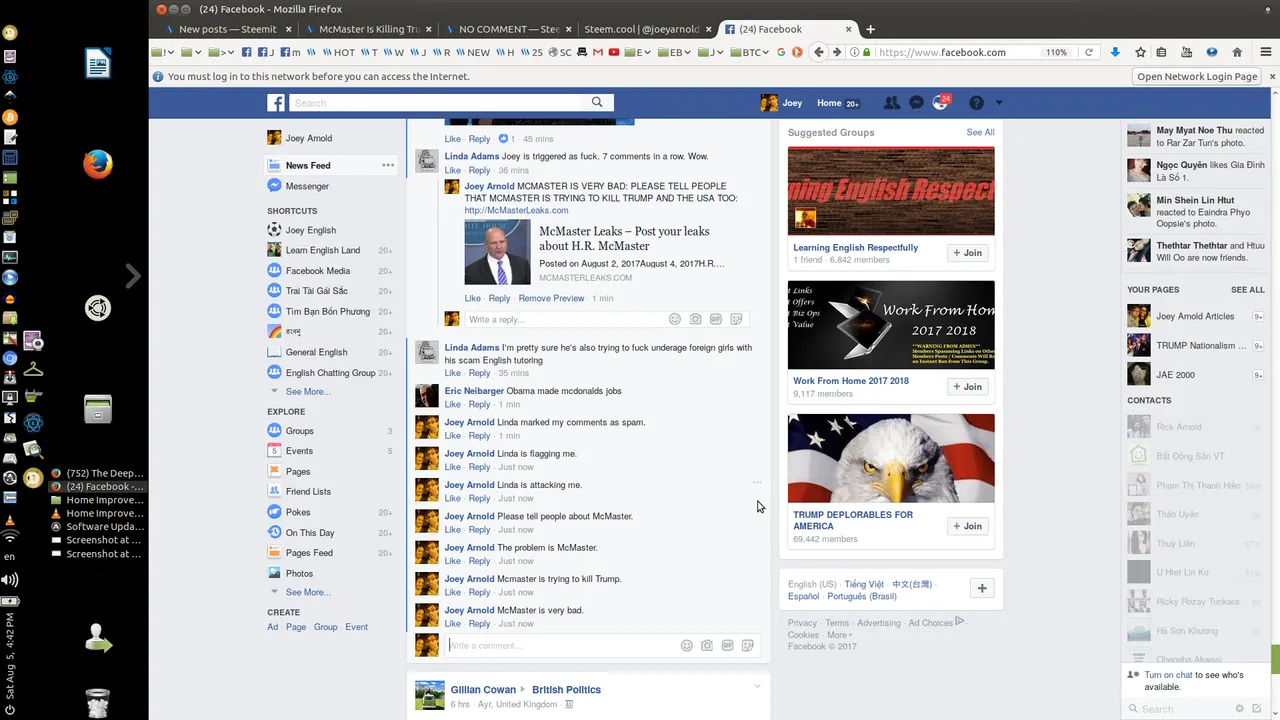Open the Trash icon on desktop
The height and width of the screenshot is (720, 1280).
(97, 702)
